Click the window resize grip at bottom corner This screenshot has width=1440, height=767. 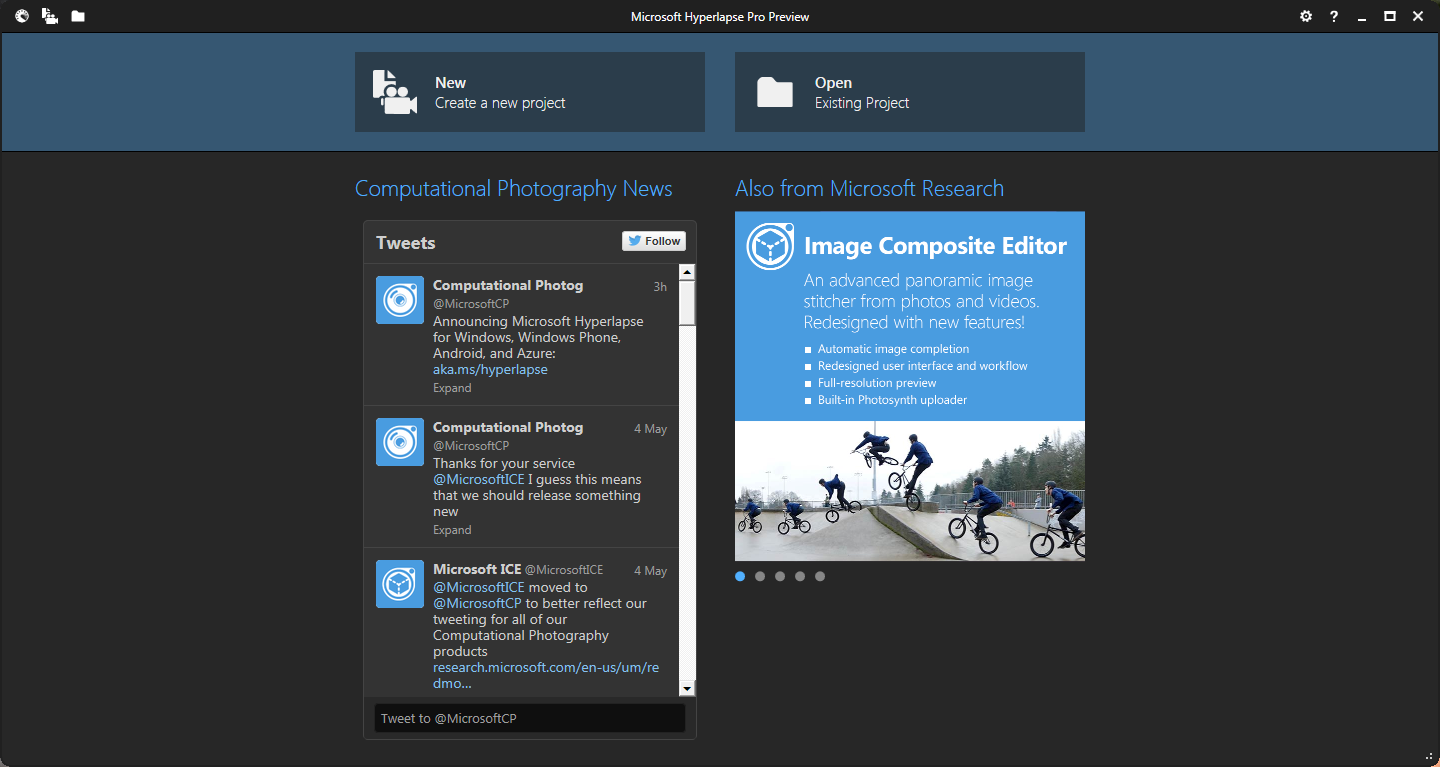[x=1429, y=756]
